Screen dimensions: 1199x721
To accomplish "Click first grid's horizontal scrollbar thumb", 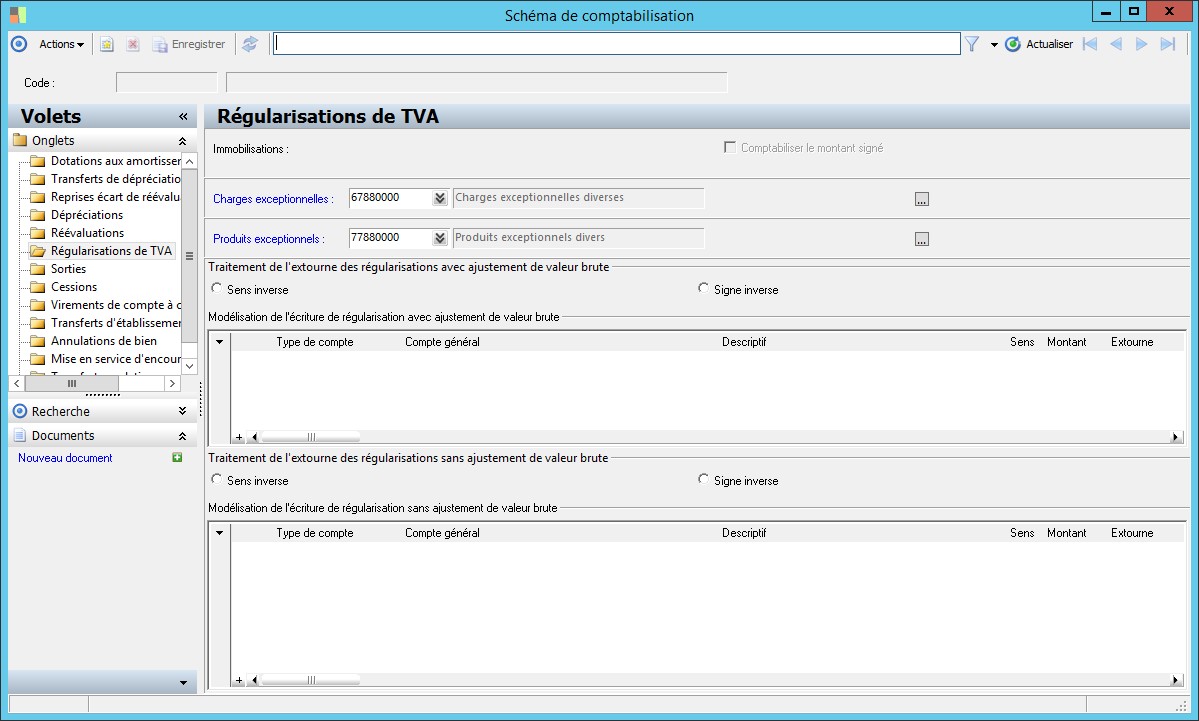I will (310, 437).
